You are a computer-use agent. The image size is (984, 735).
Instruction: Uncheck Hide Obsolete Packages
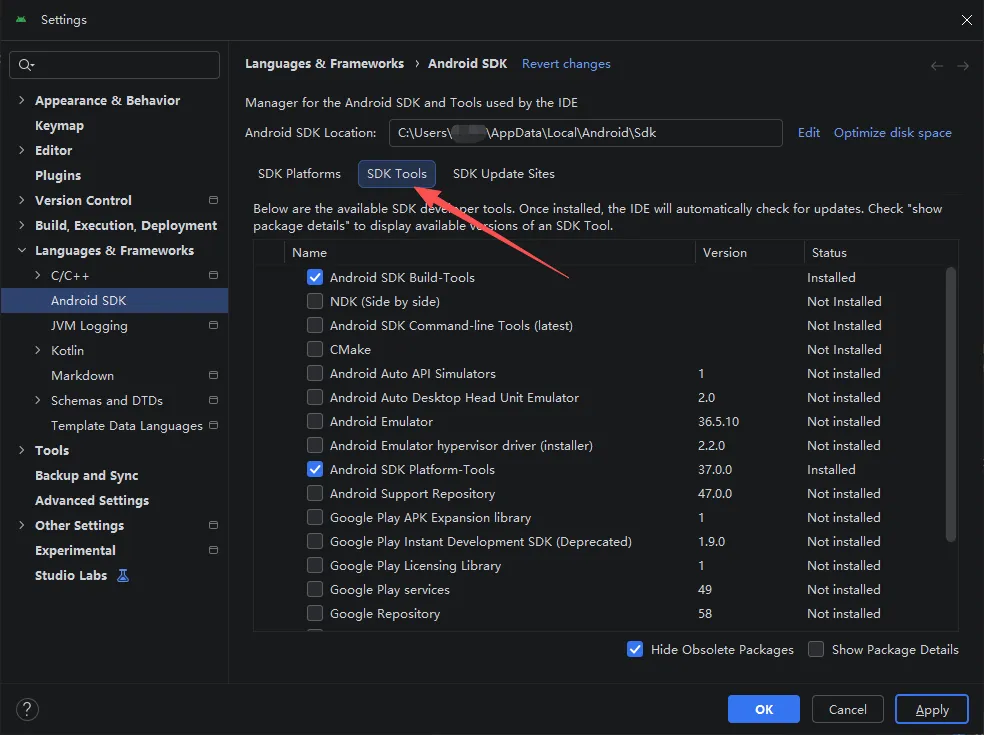(x=635, y=649)
